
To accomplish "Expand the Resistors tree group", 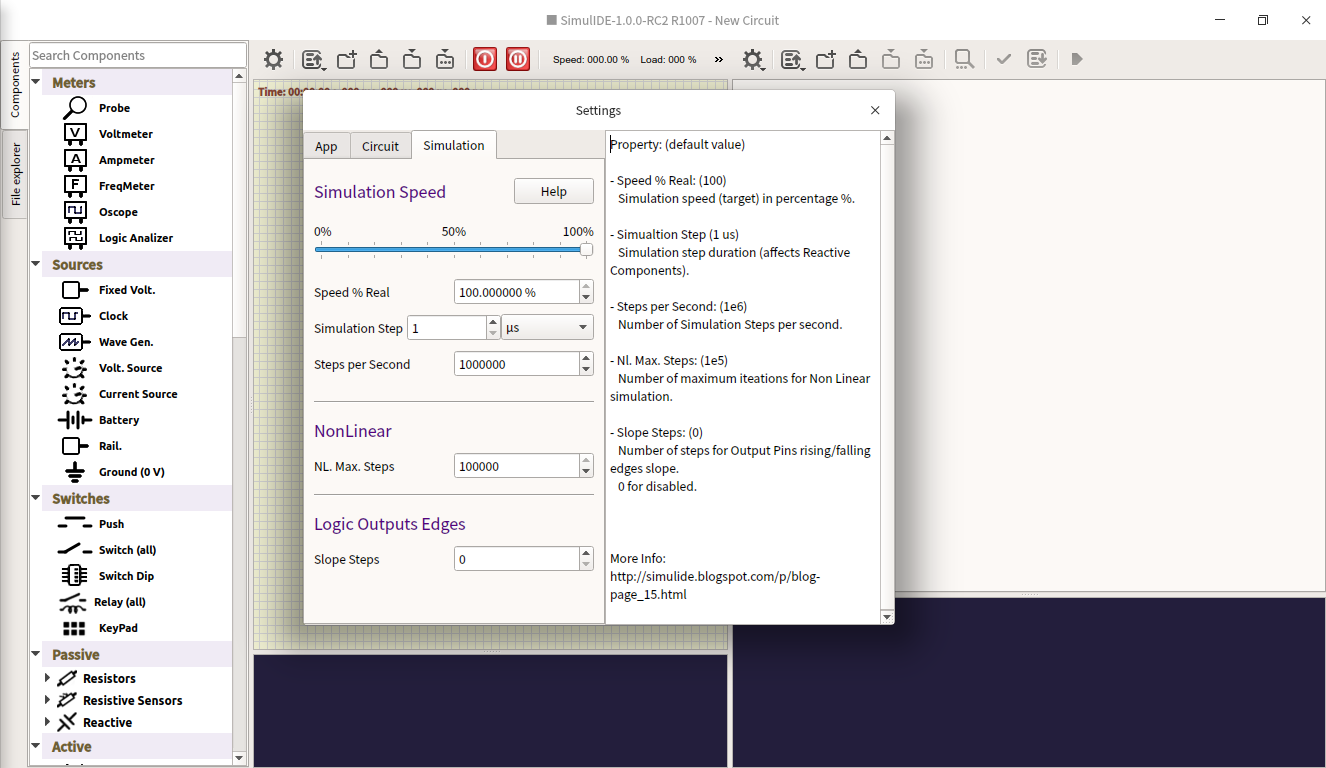I will 47,678.
